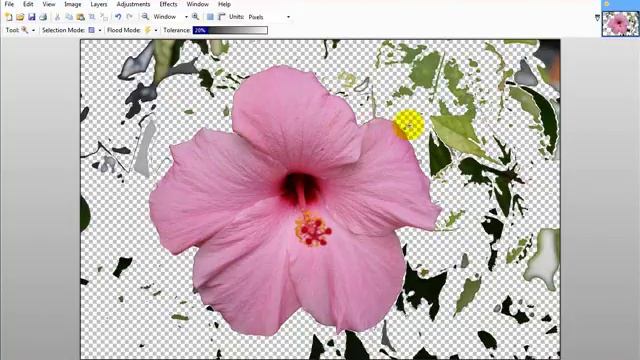Open the View menu

(49, 4)
